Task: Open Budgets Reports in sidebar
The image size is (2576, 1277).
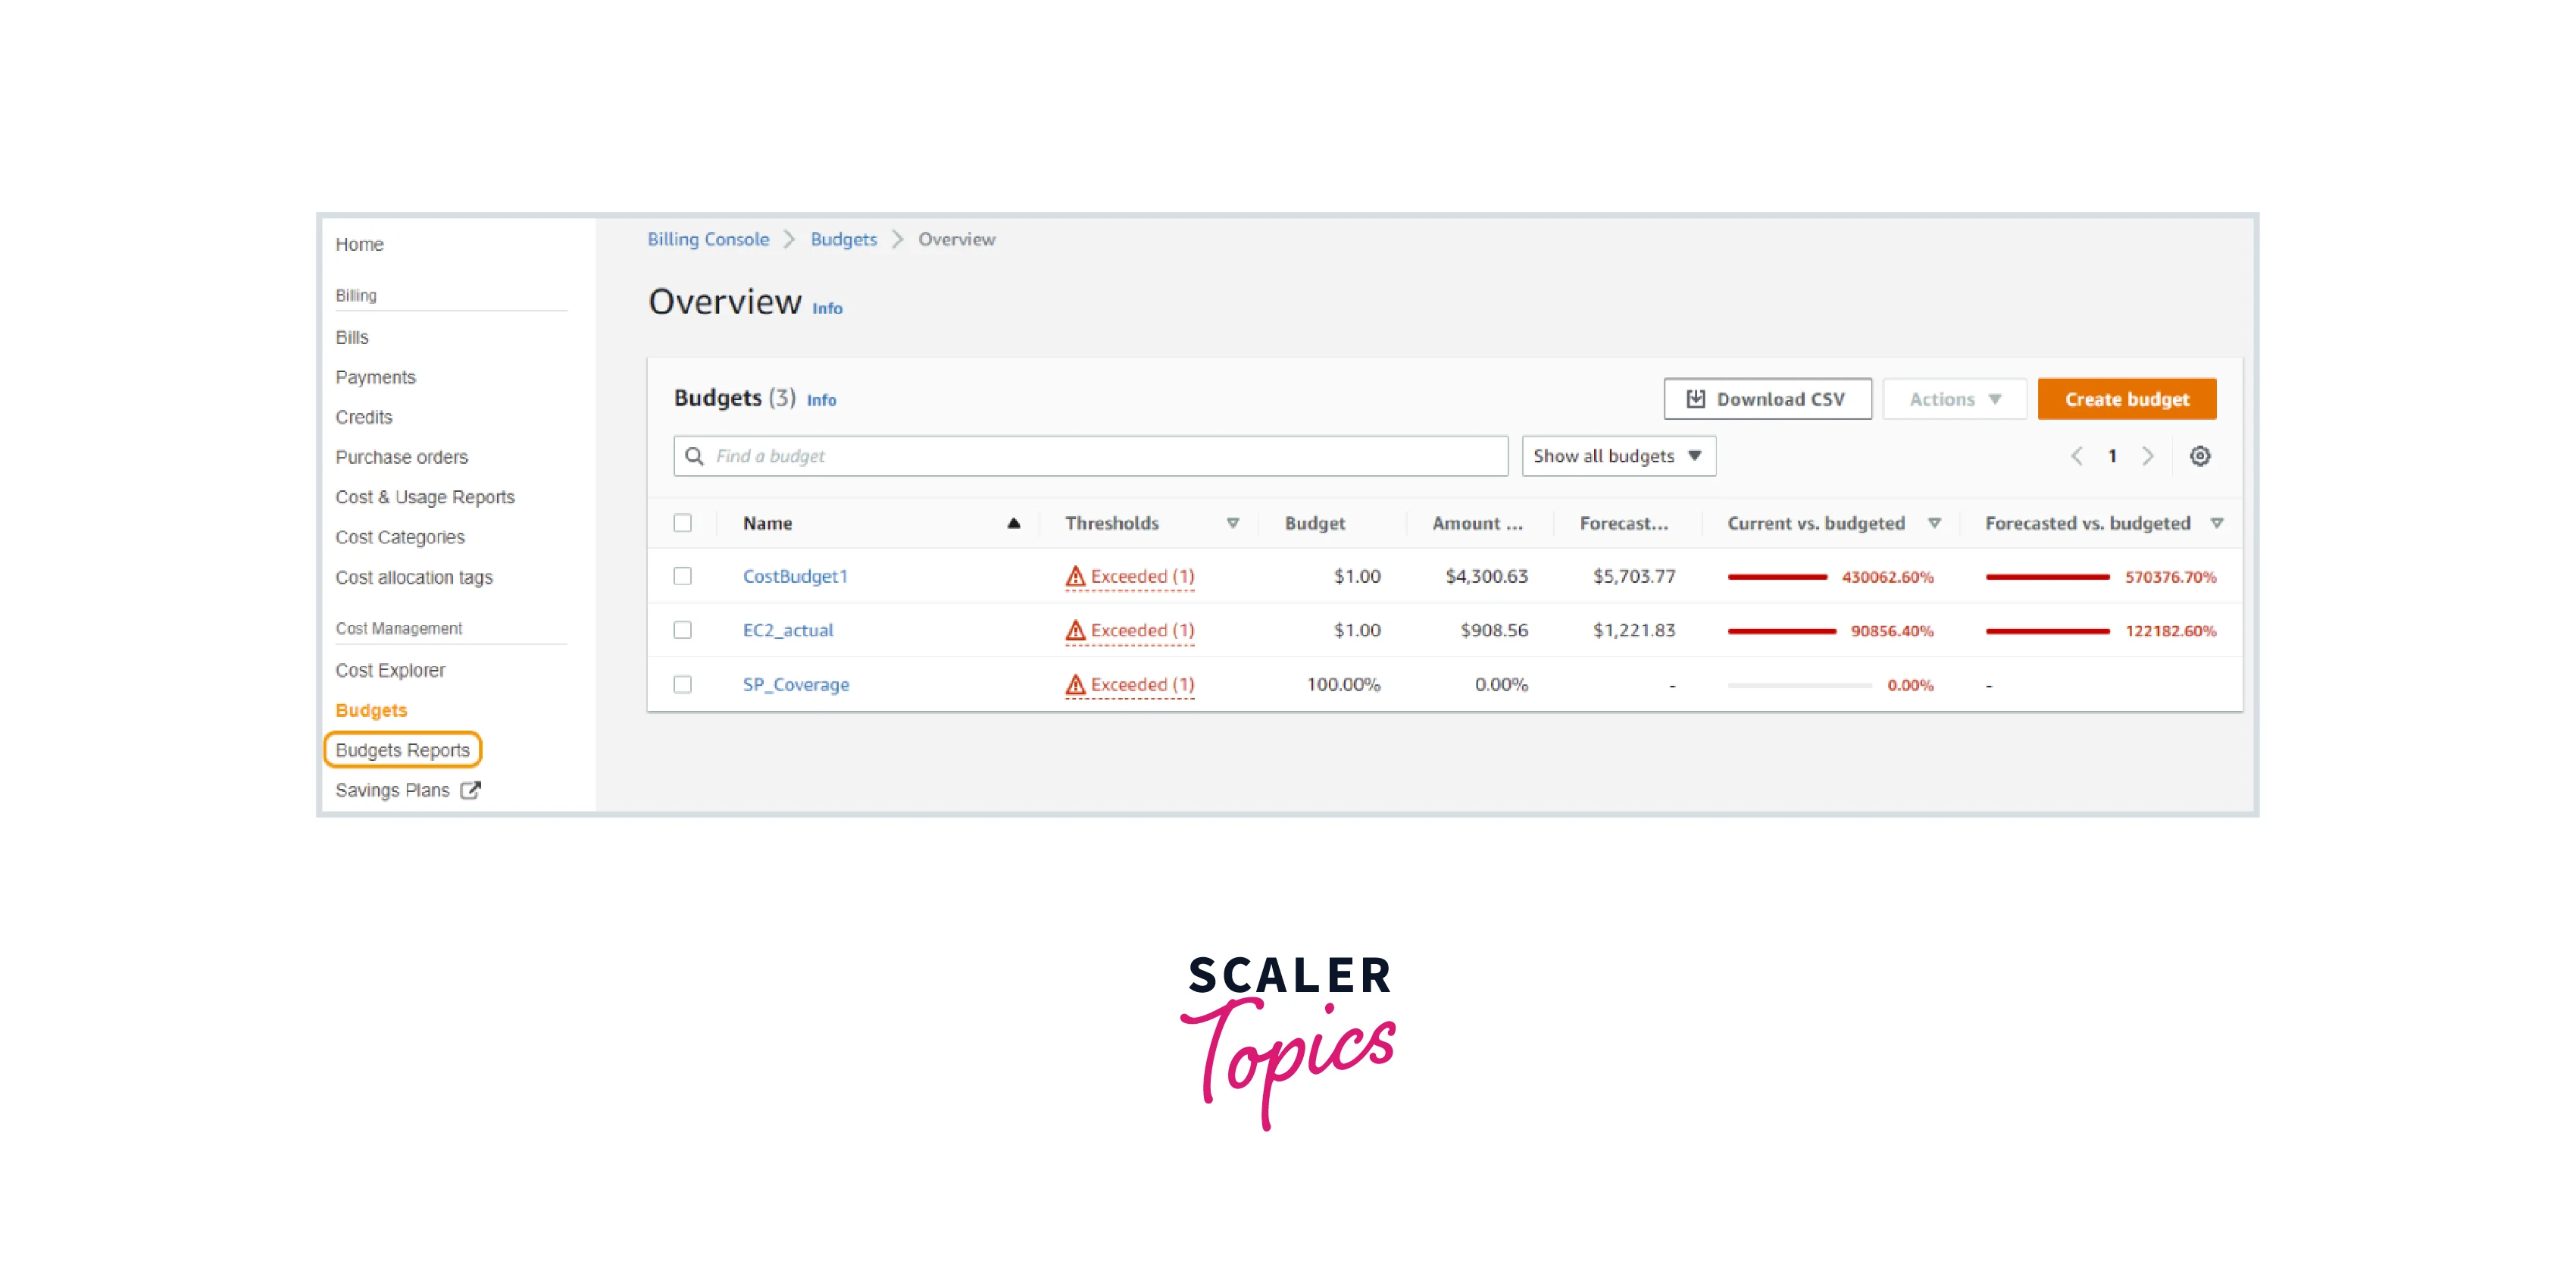Action: [x=402, y=750]
